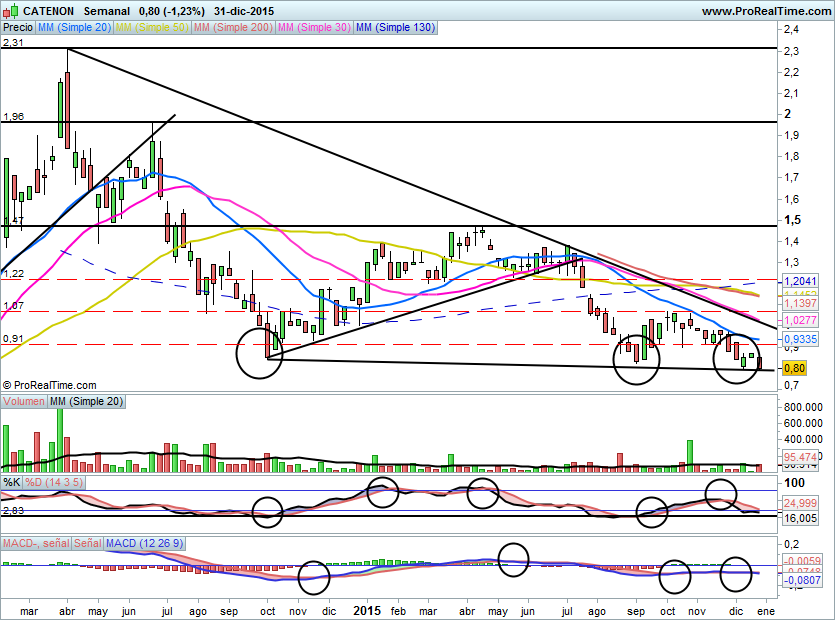Click the %K stochastic label

pos(12,482)
